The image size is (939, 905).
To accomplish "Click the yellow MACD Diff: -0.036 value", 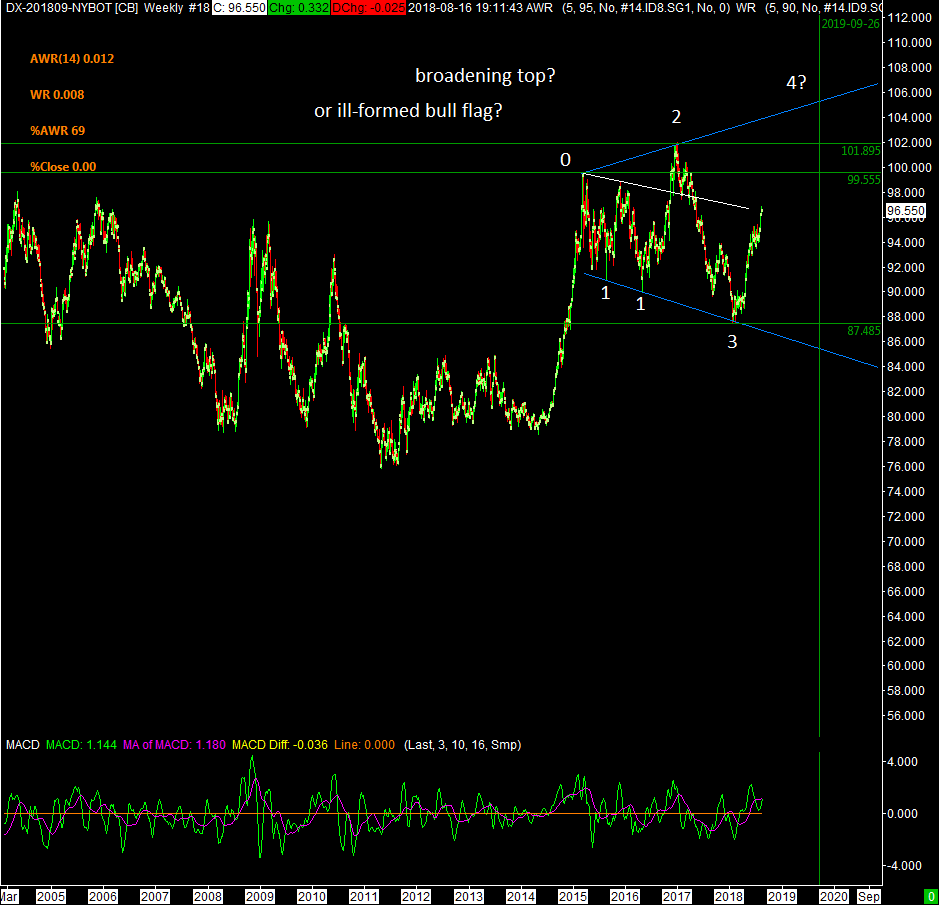I will (x=280, y=745).
